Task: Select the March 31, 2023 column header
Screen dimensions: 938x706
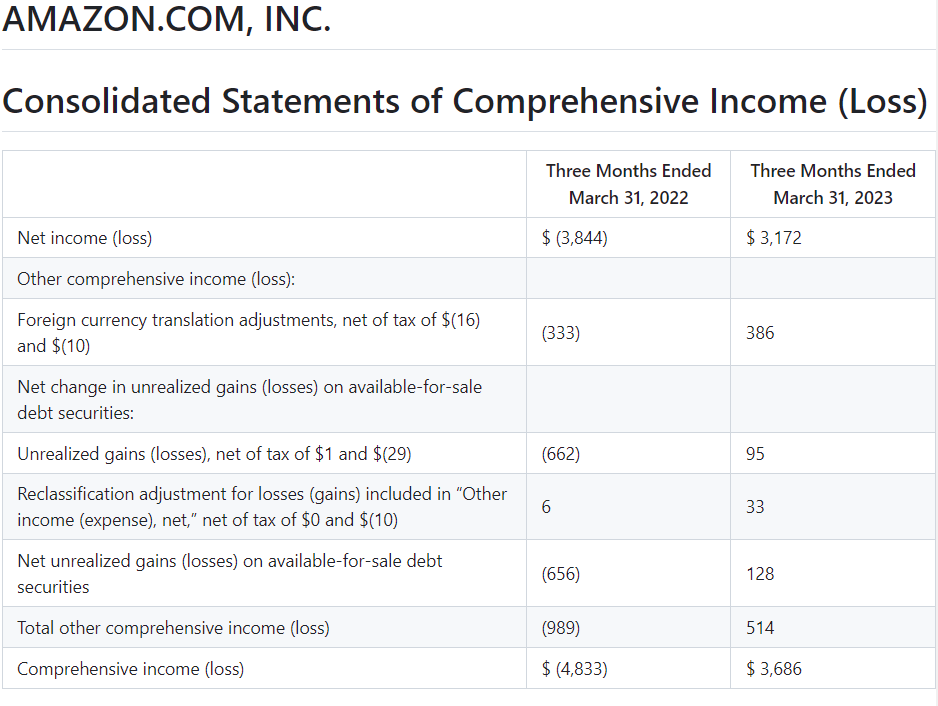Action: [x=833, y=184]
